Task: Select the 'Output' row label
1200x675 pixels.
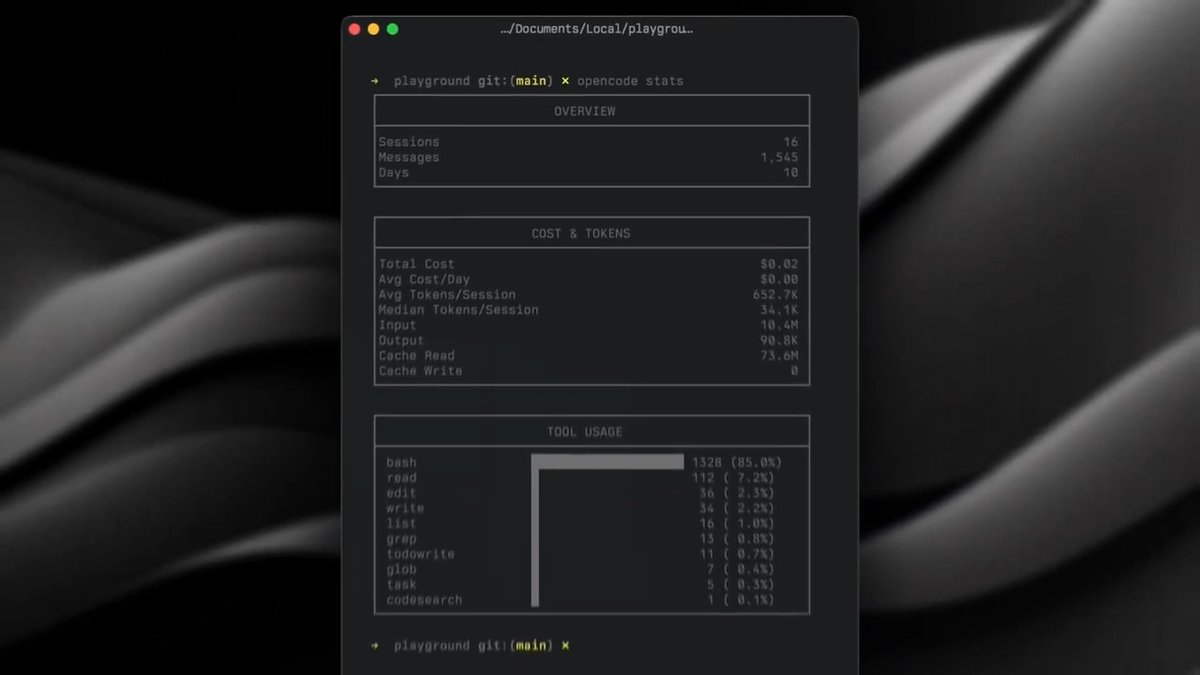Action: (401, 340)
